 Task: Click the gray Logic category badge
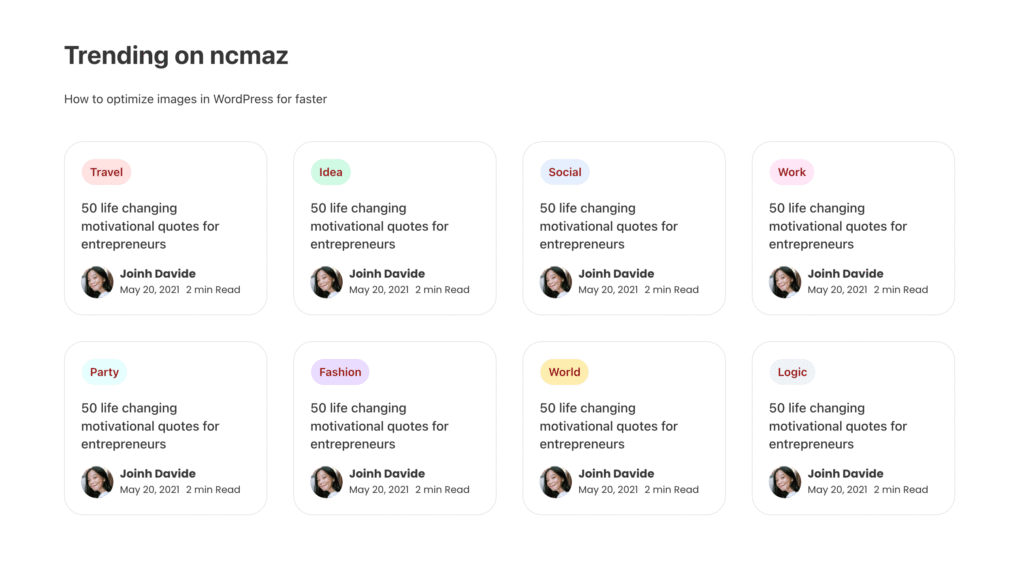[792, 372]
